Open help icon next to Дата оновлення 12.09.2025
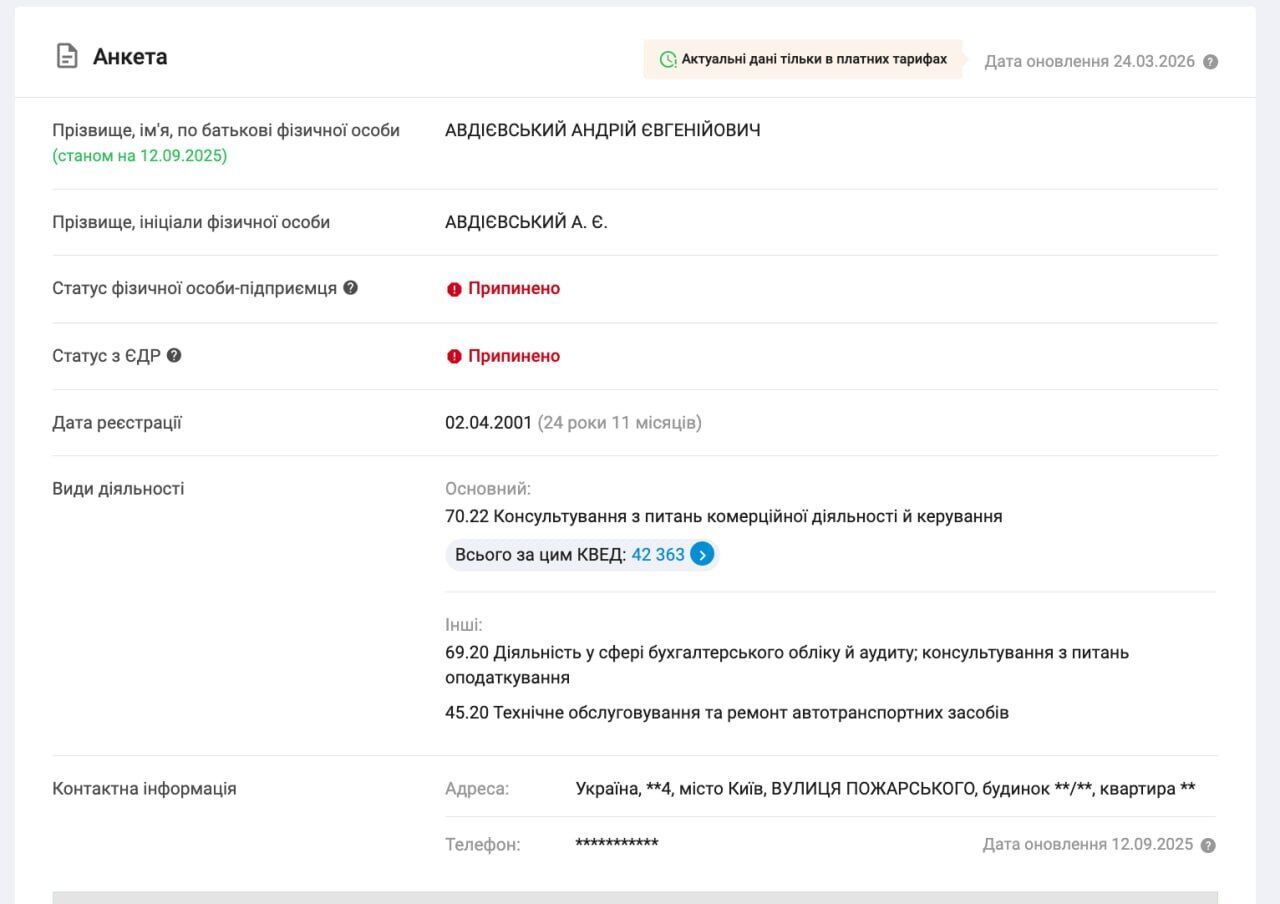 (1208, 845)
